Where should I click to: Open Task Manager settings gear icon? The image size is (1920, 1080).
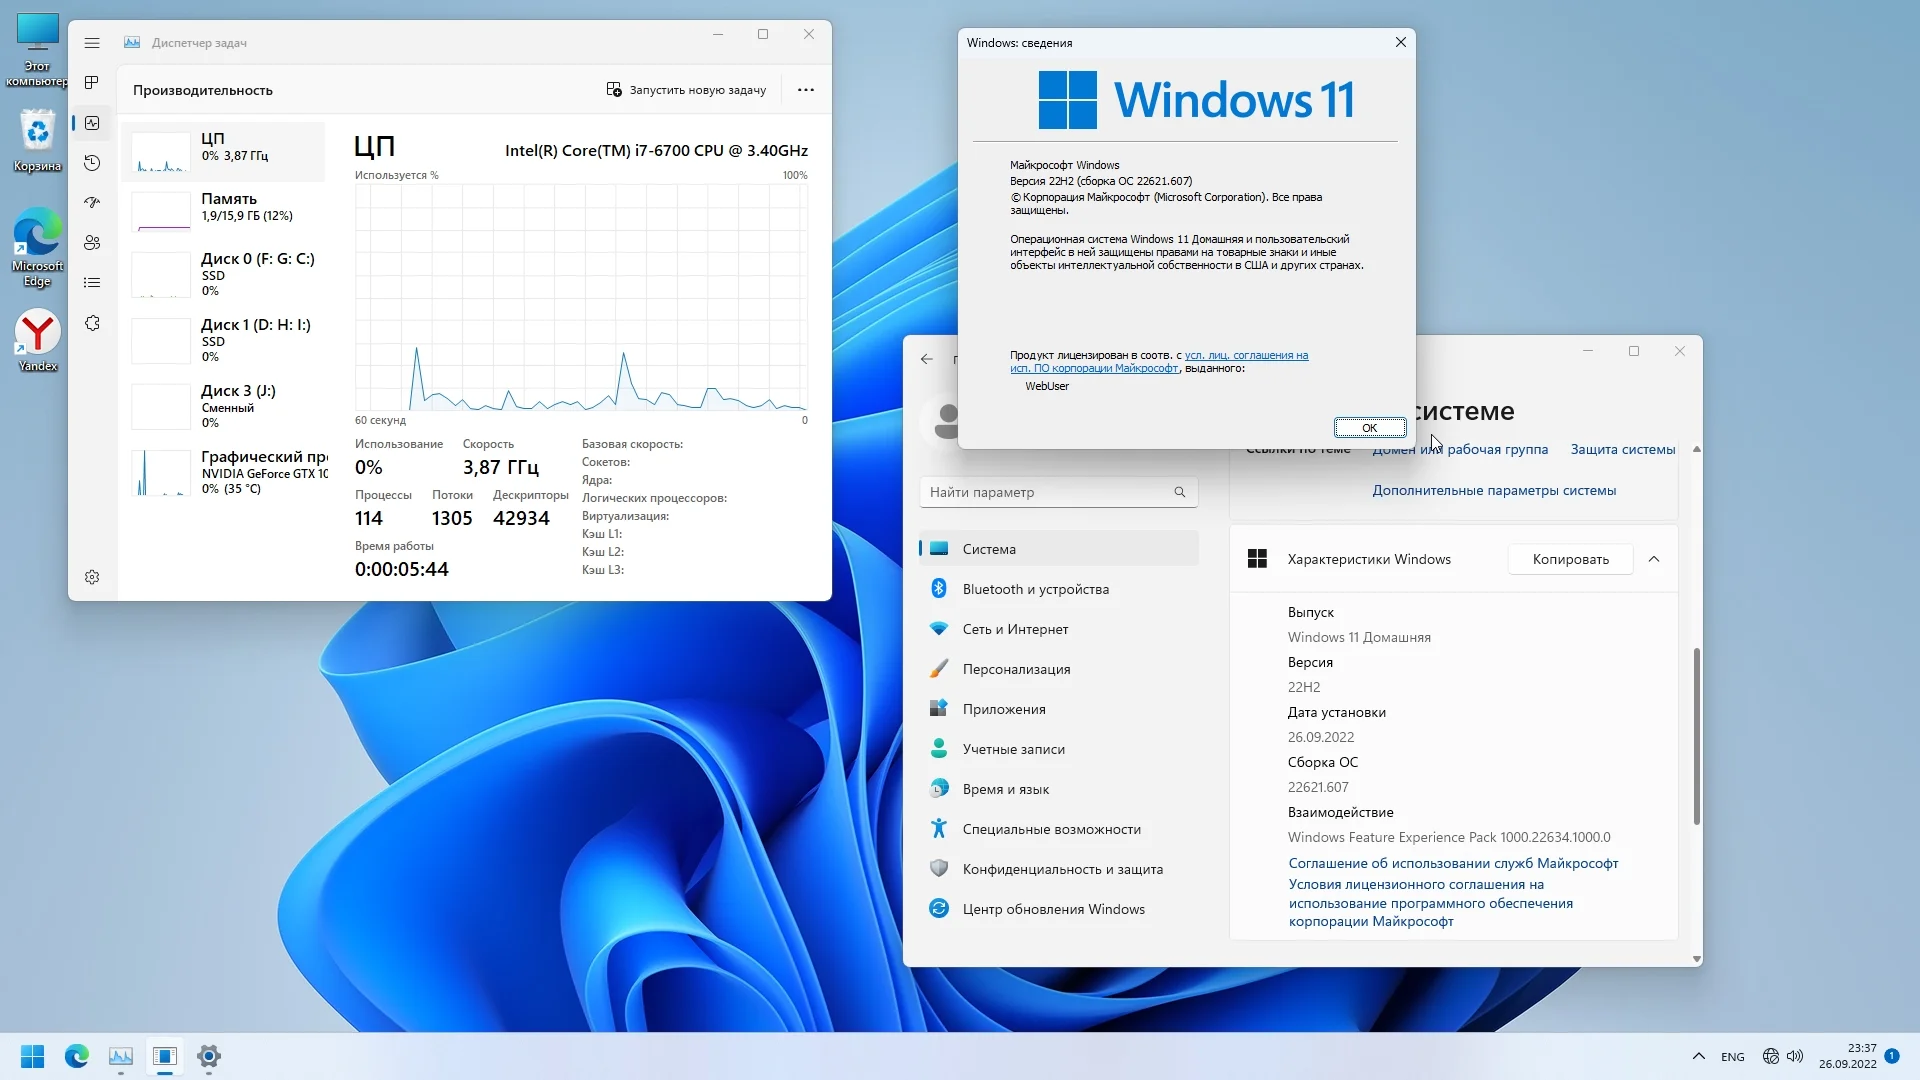click(x=92, y=577)
